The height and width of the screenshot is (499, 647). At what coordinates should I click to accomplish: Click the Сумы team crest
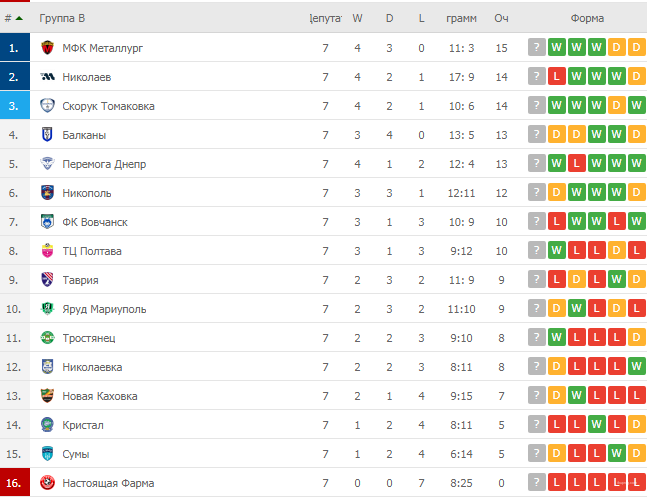coord(47,454)
